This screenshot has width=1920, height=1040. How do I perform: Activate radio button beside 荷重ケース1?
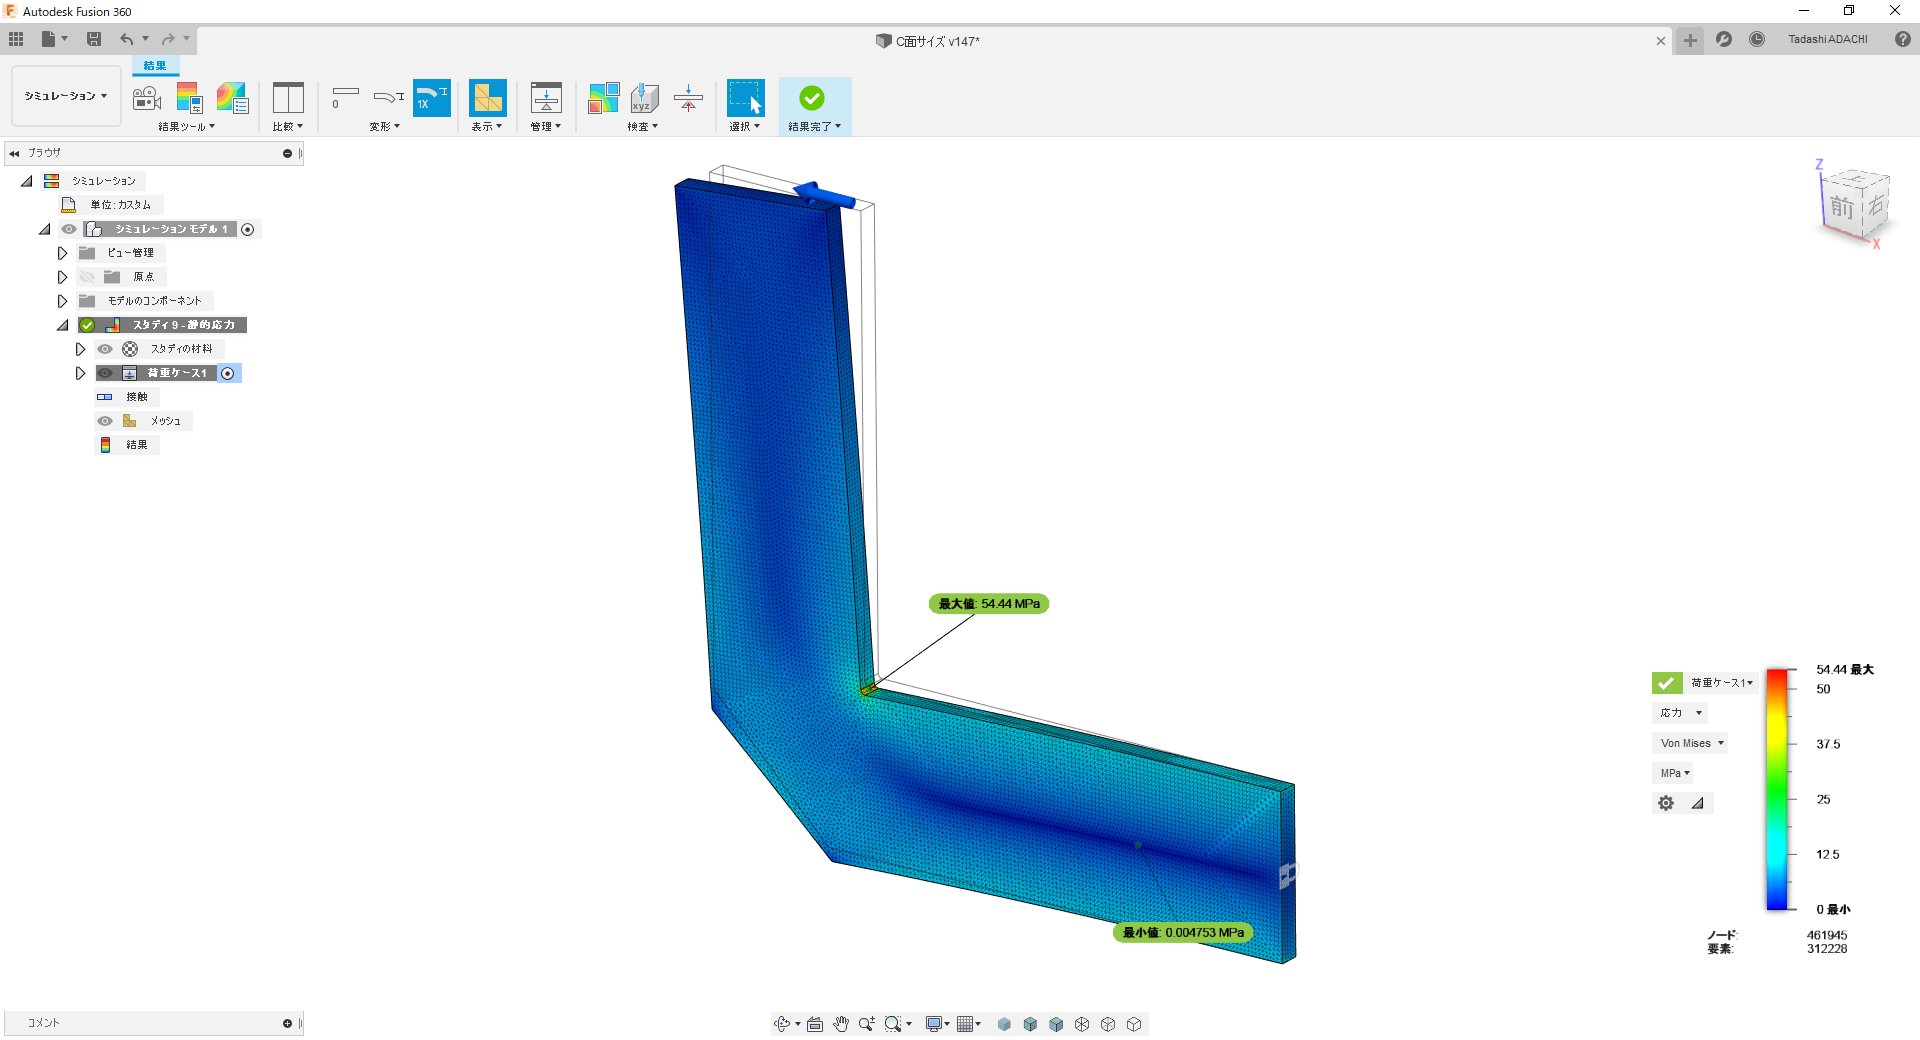pyautogui.click(x=228, y=373)
